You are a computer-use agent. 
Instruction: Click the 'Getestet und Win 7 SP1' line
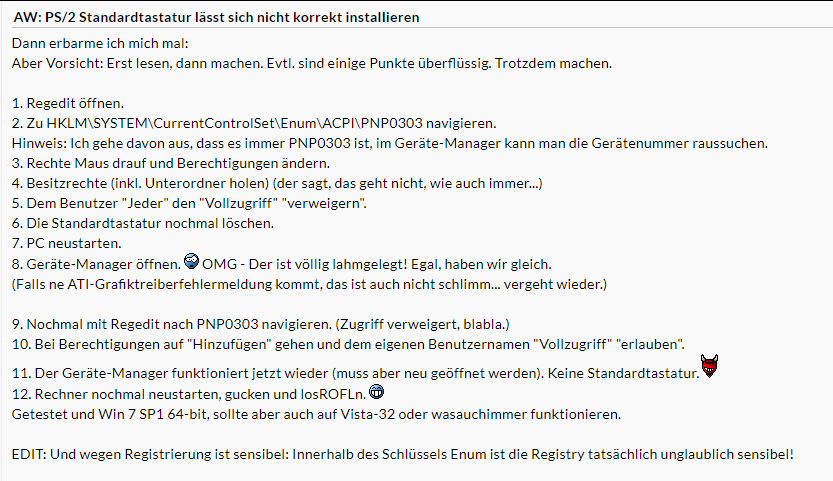[316, 414]
